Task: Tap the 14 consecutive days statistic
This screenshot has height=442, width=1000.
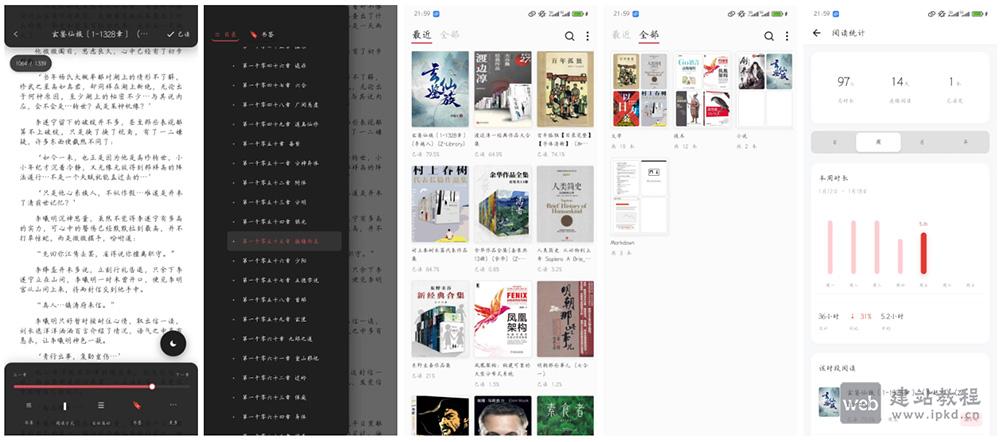Action: (x=899, y=87)
